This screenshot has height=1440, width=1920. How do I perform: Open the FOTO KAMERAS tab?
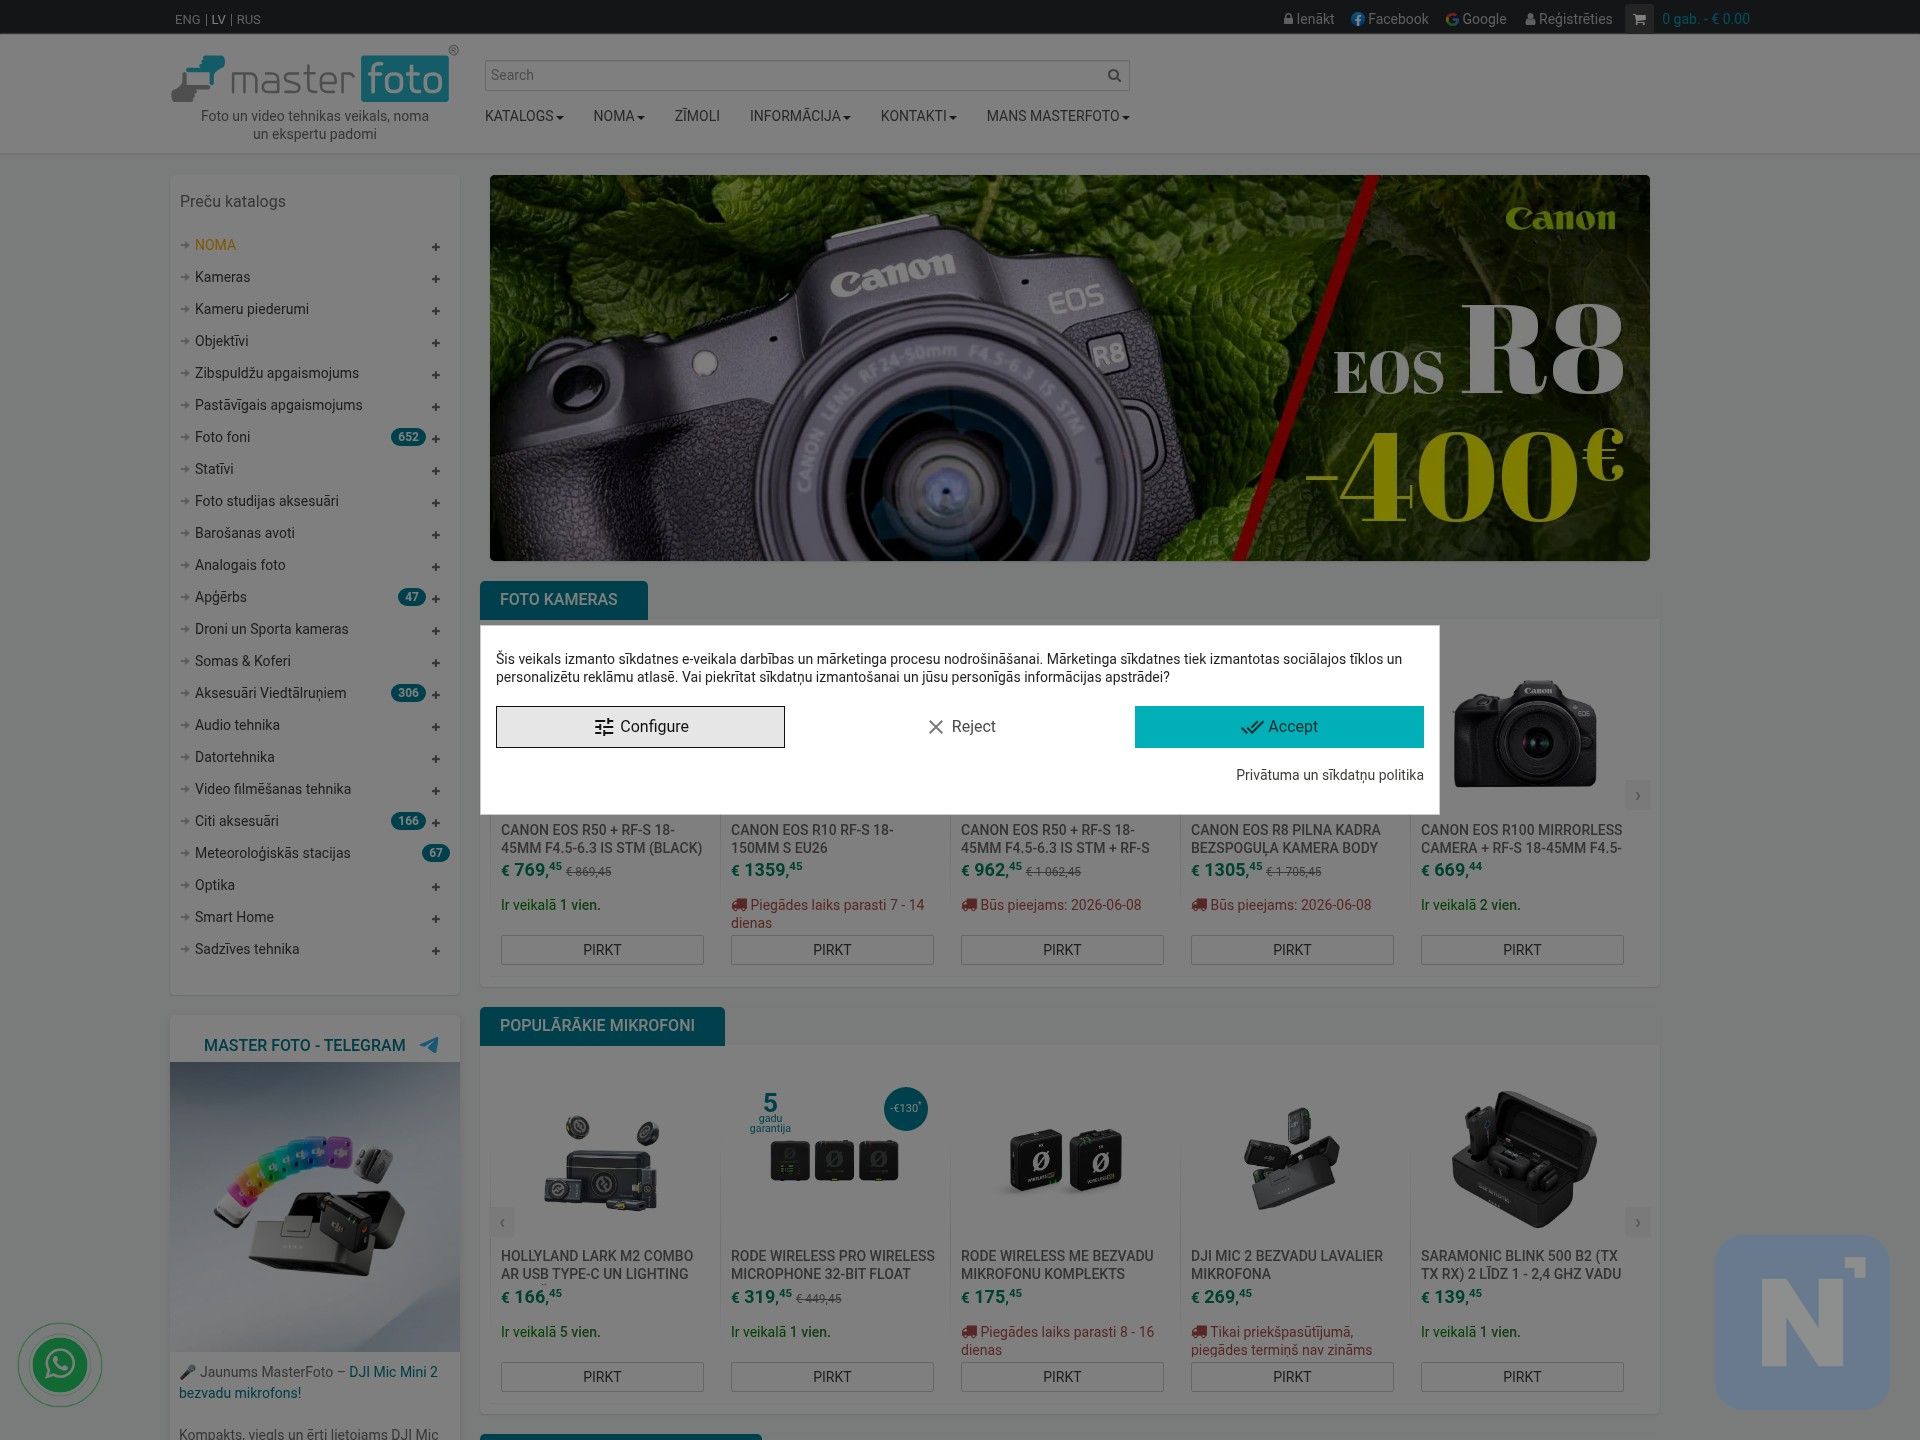pos(564,600)
